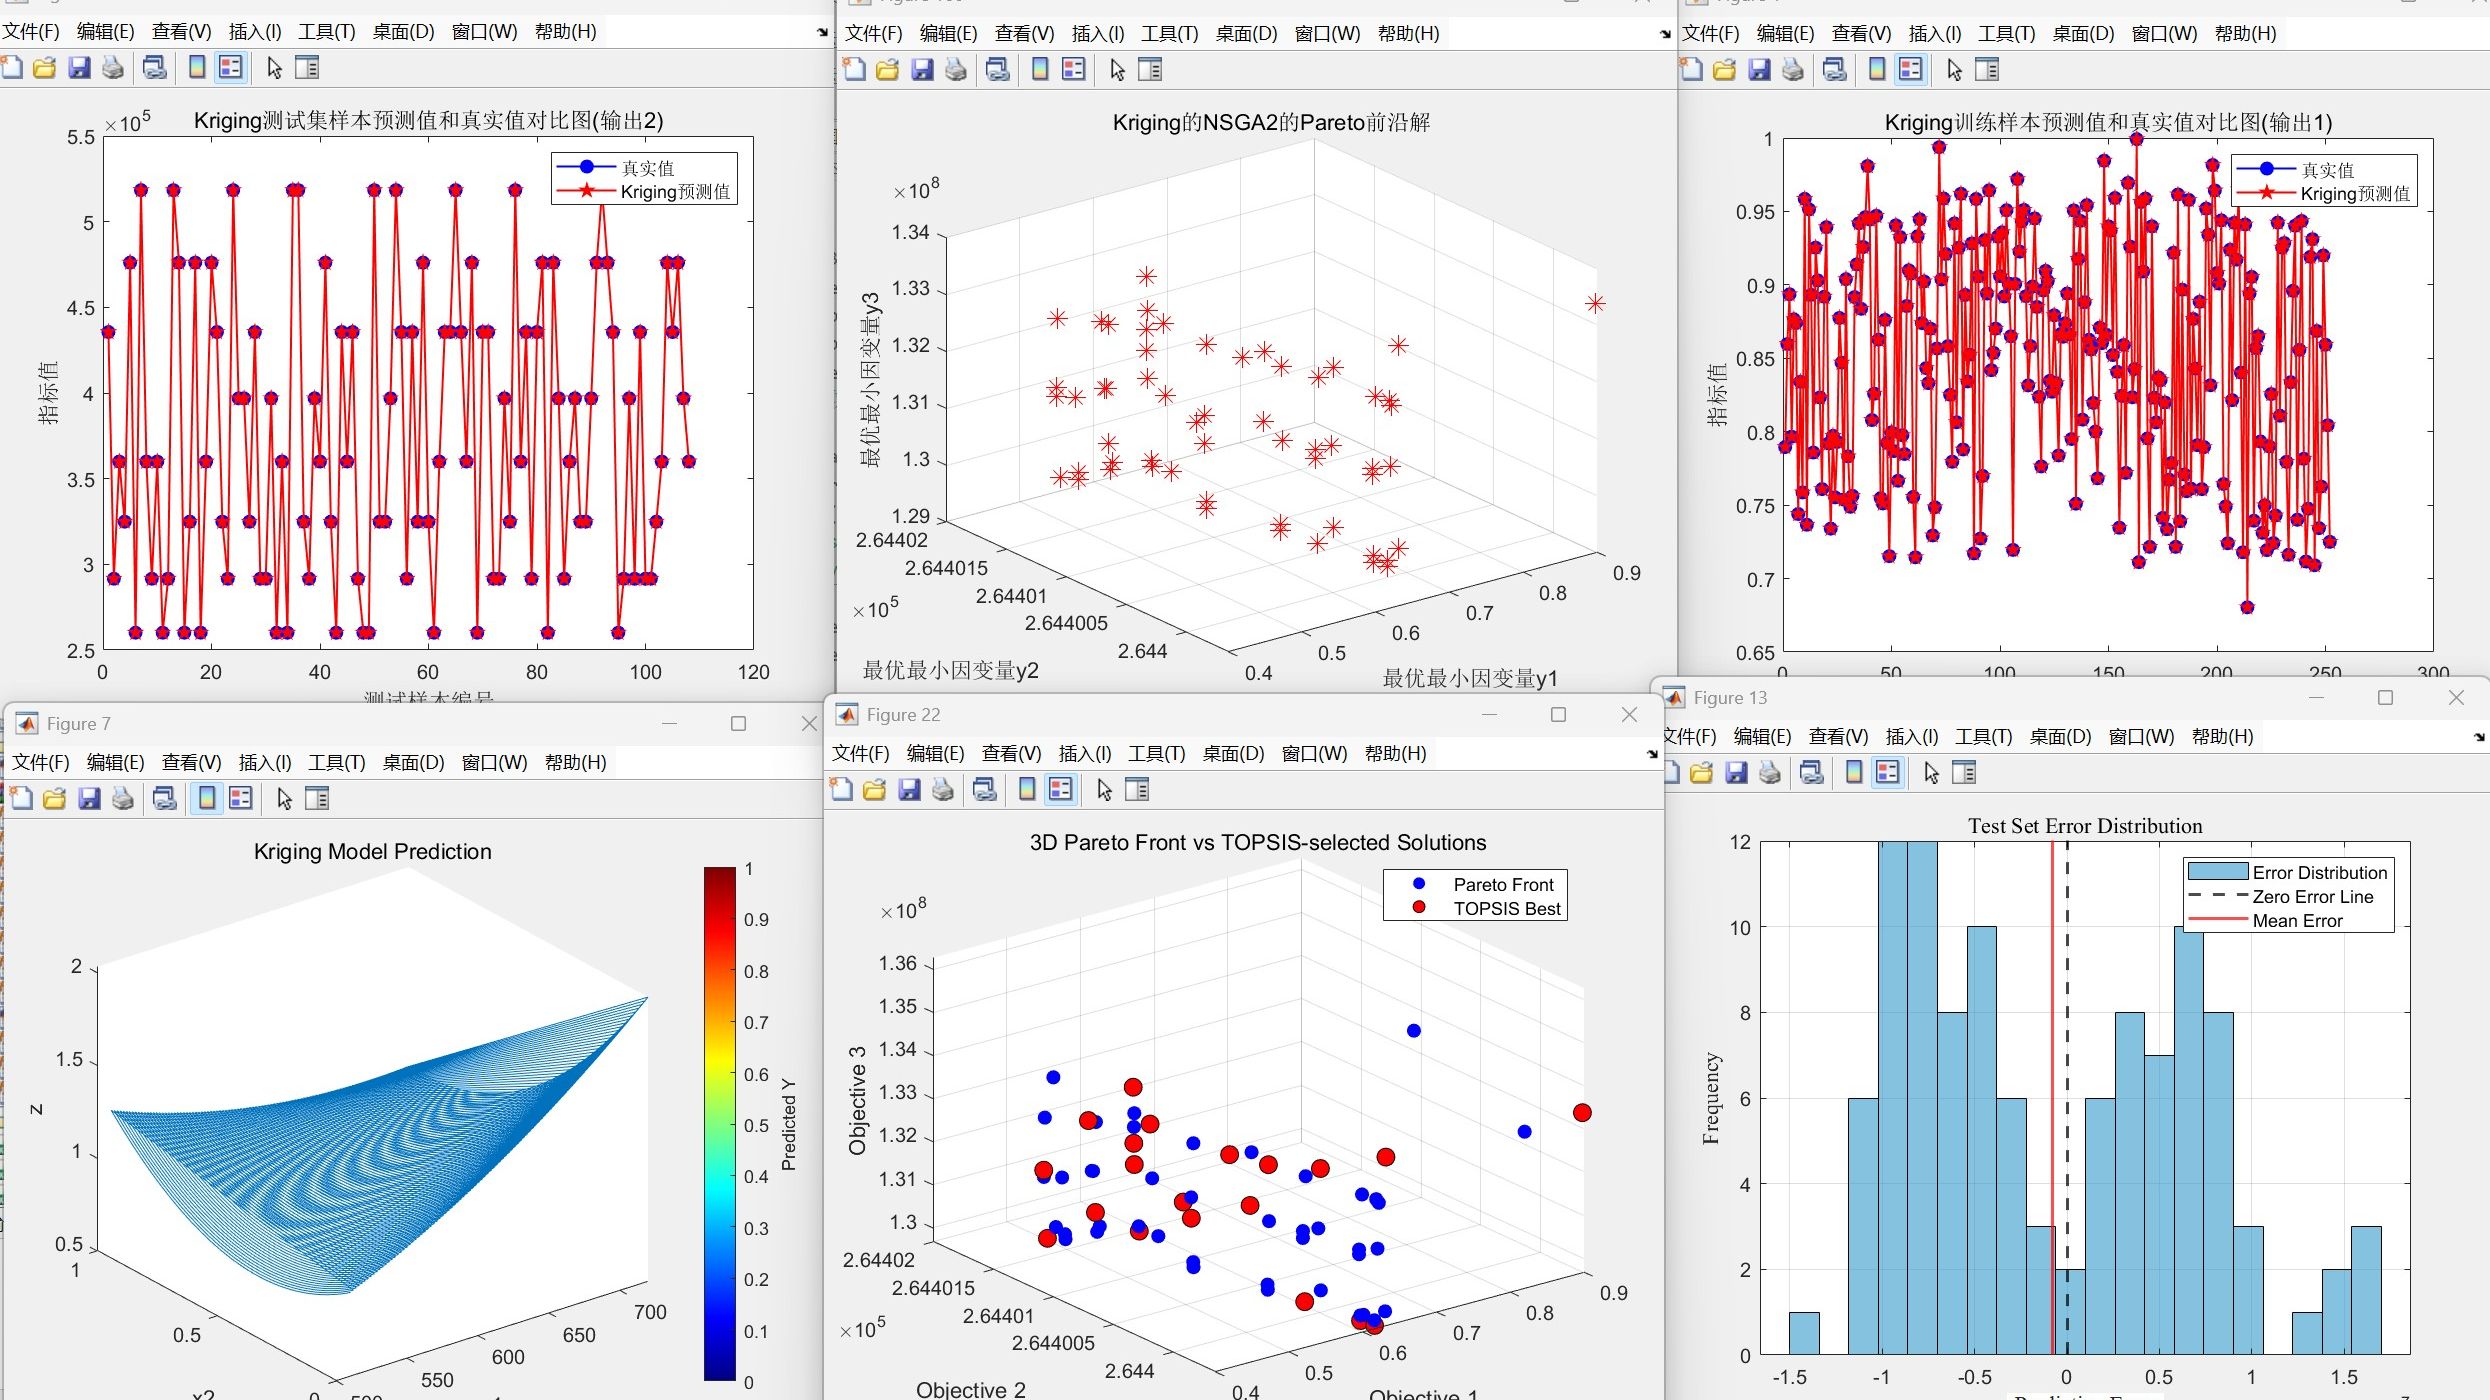Click the Test Set Error Distribution plot title
This screenshot has width=2490, height=1400.
tap(2084, 826)
